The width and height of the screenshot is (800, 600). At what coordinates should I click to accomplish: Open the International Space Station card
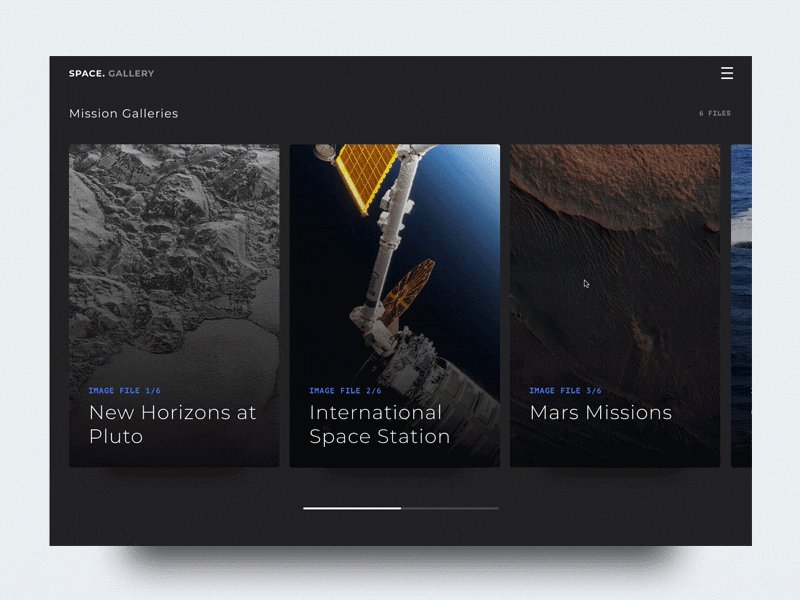395,306
